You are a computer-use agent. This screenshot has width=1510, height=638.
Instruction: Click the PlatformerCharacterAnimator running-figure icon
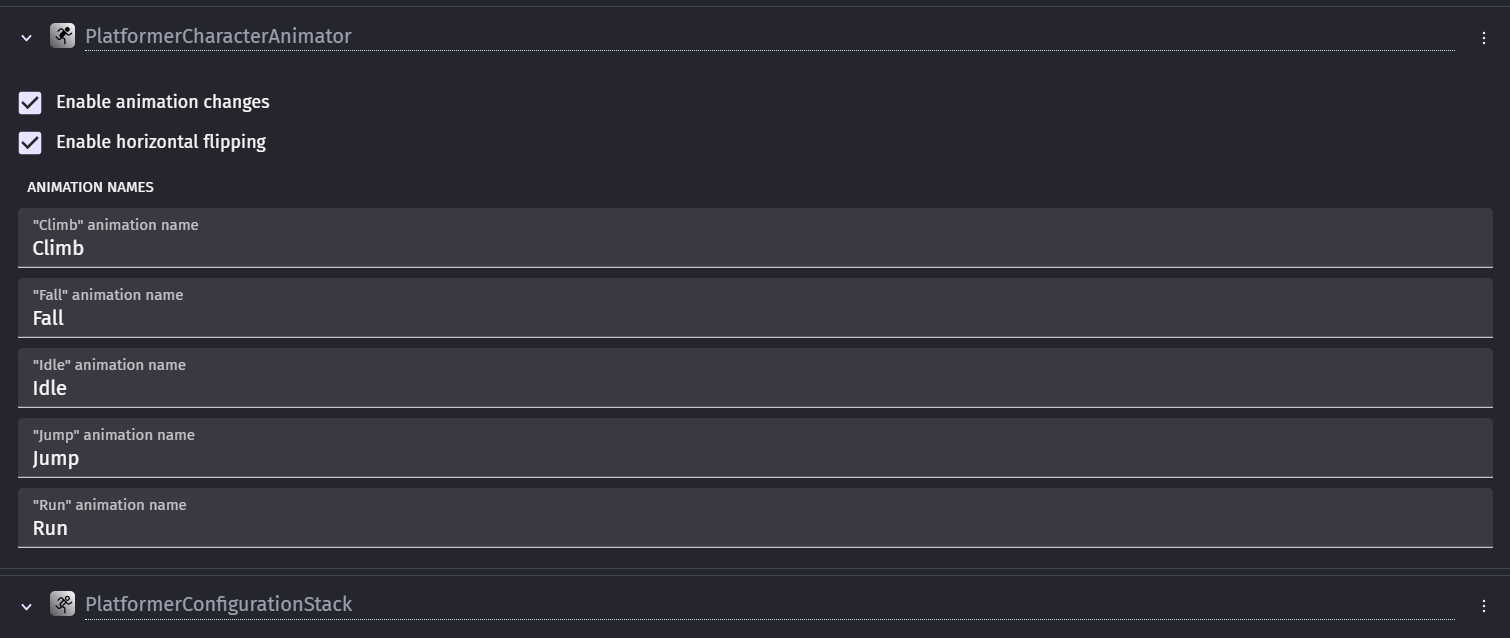point(63,36)
